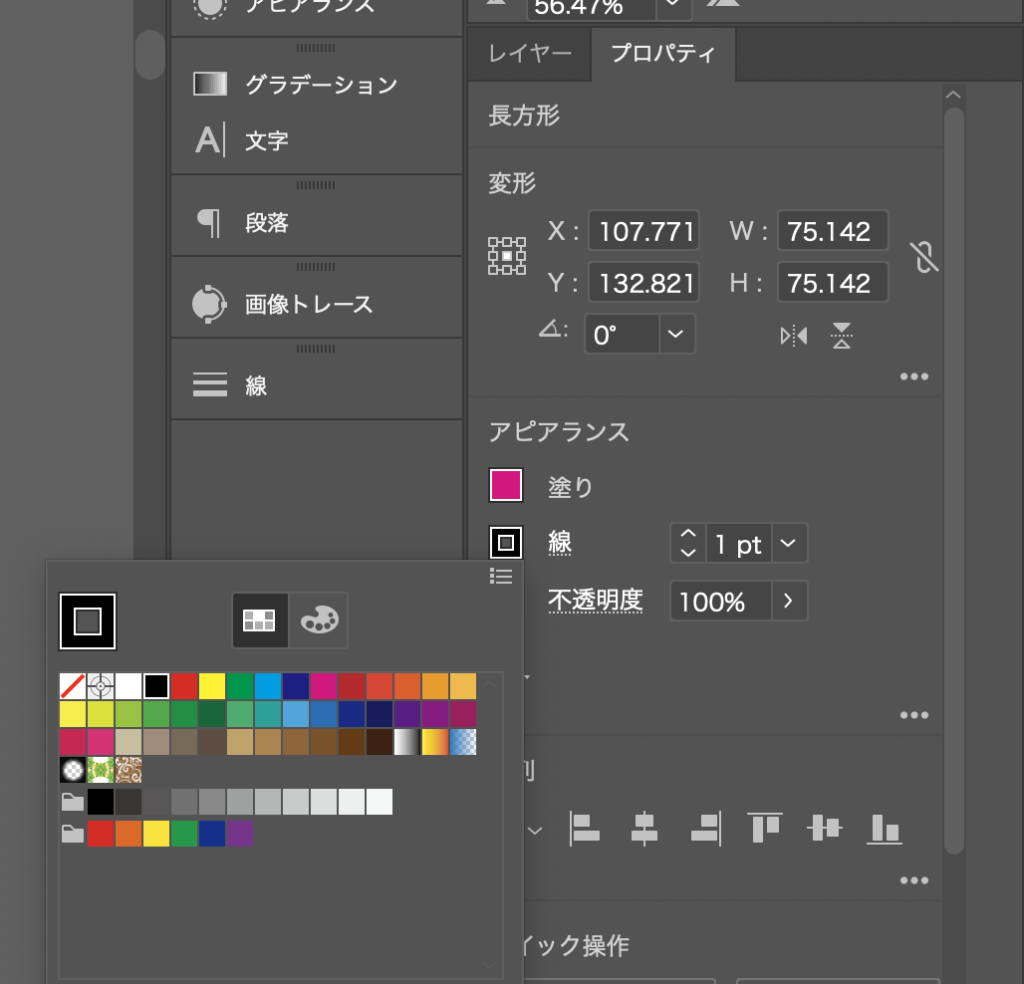
Task: Expand the opacity slider arrow
Action: [x=788, y=602]
